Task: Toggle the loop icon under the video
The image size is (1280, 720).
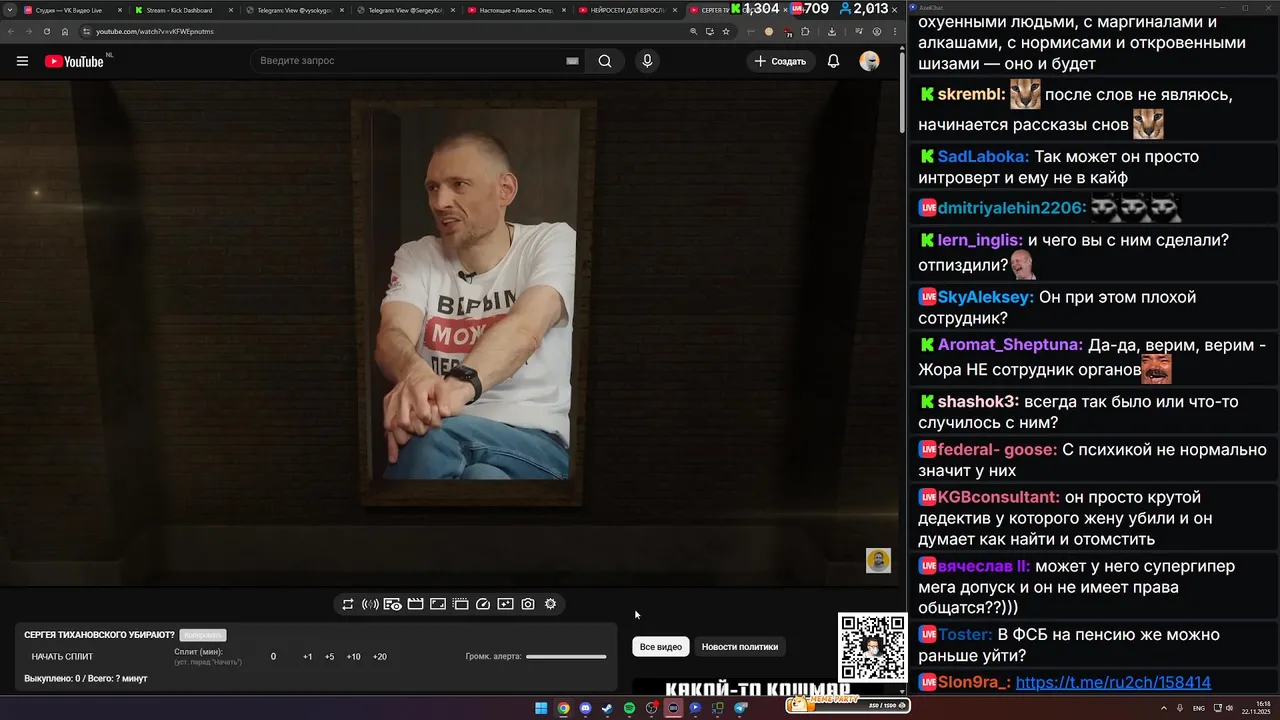Action: tap(348, 604)
